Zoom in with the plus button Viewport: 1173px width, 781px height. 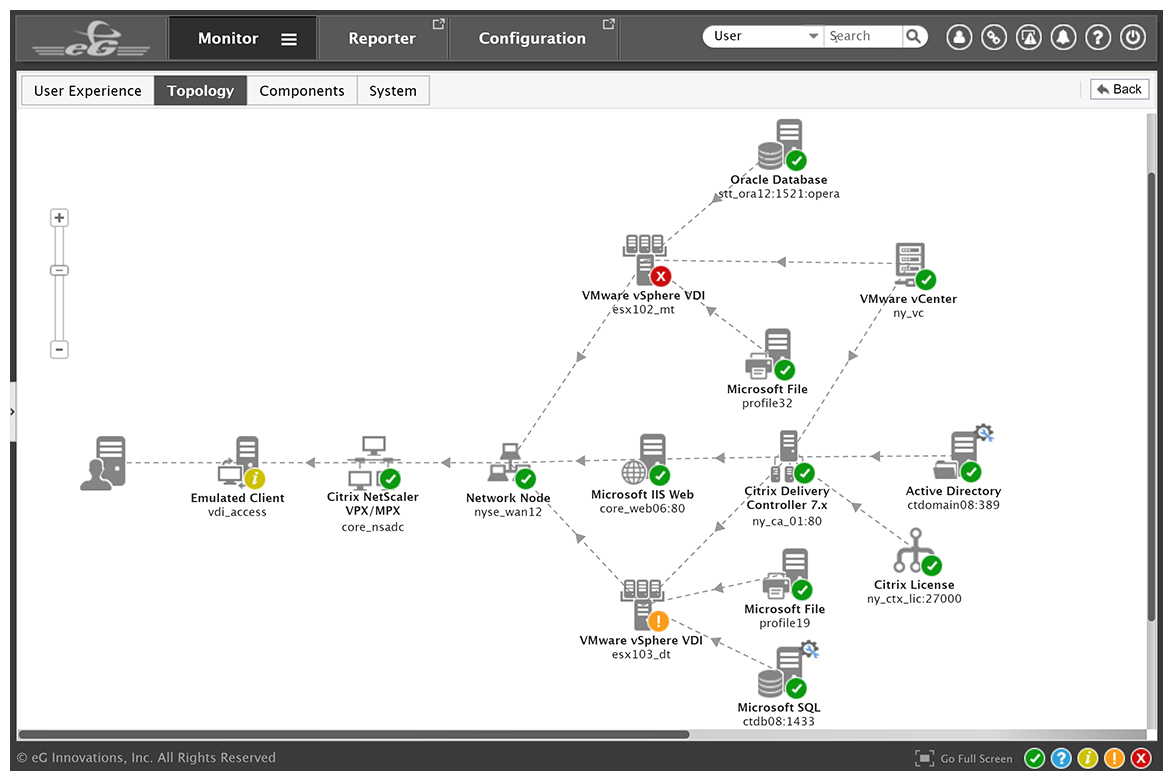pyautogui.click(x=59, y=218)
